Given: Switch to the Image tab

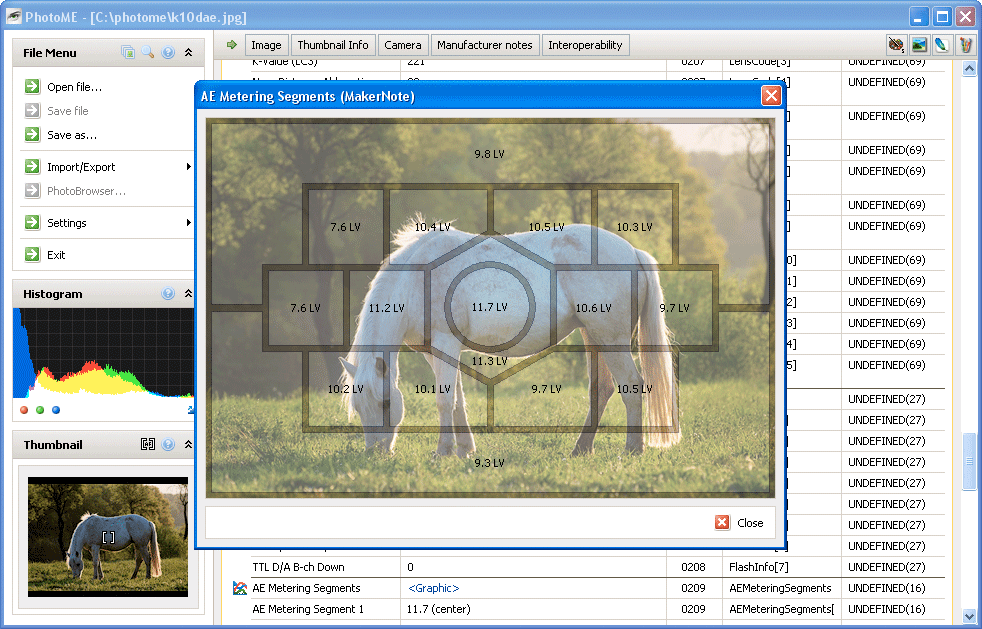Looking at the screenshot, I should point(266,45).
